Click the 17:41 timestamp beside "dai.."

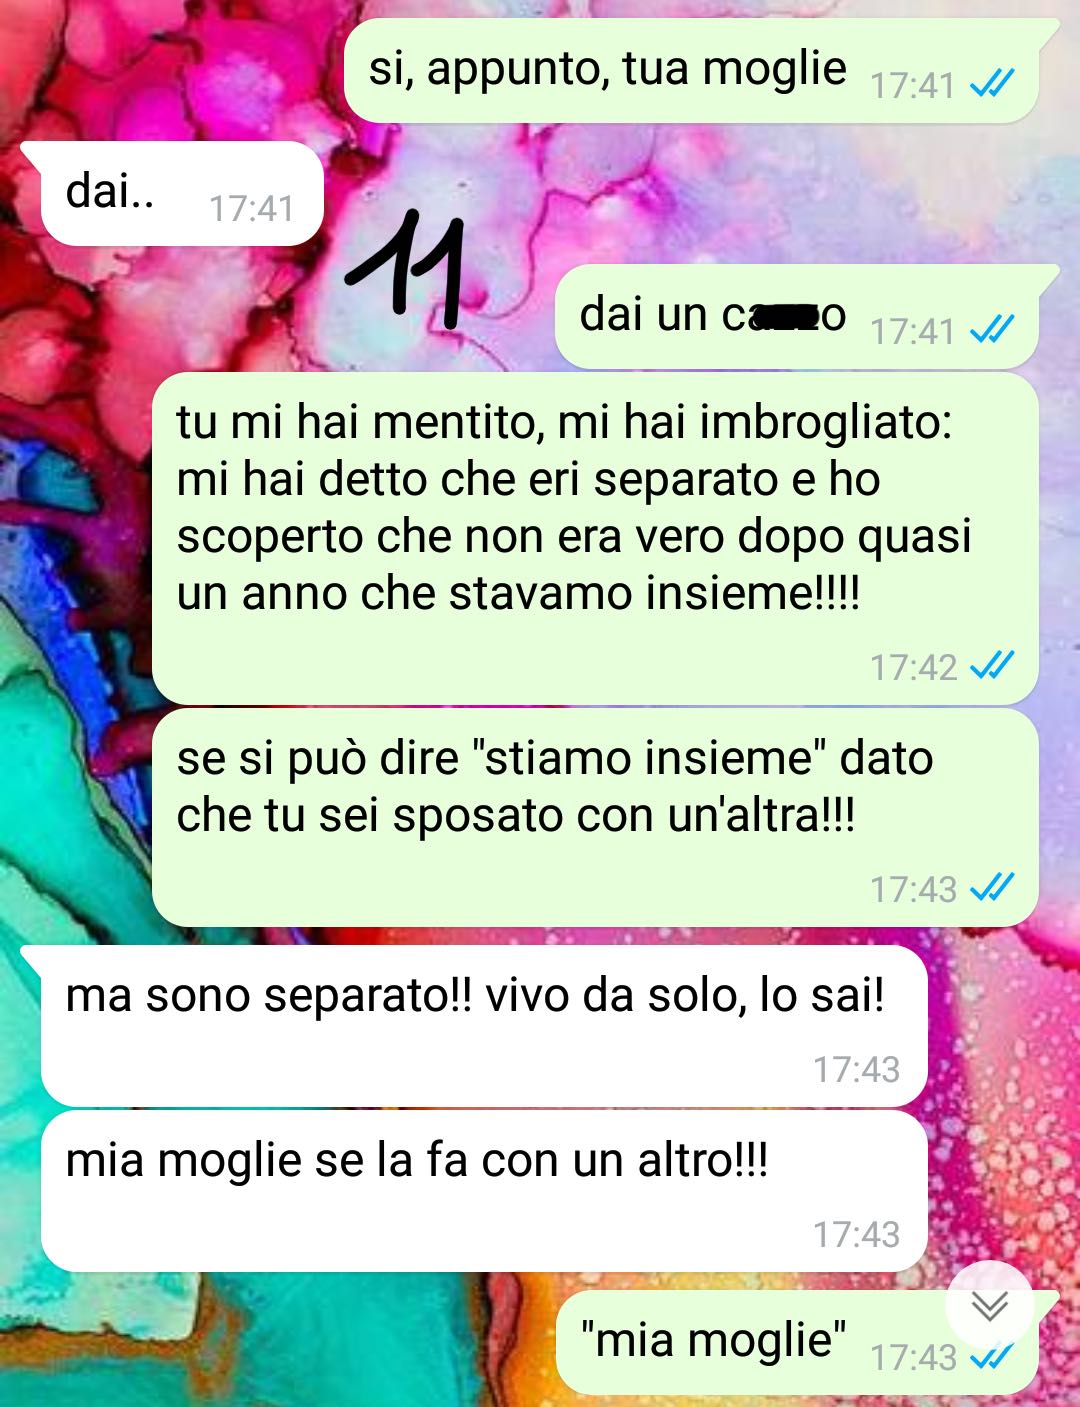point(251,209)
